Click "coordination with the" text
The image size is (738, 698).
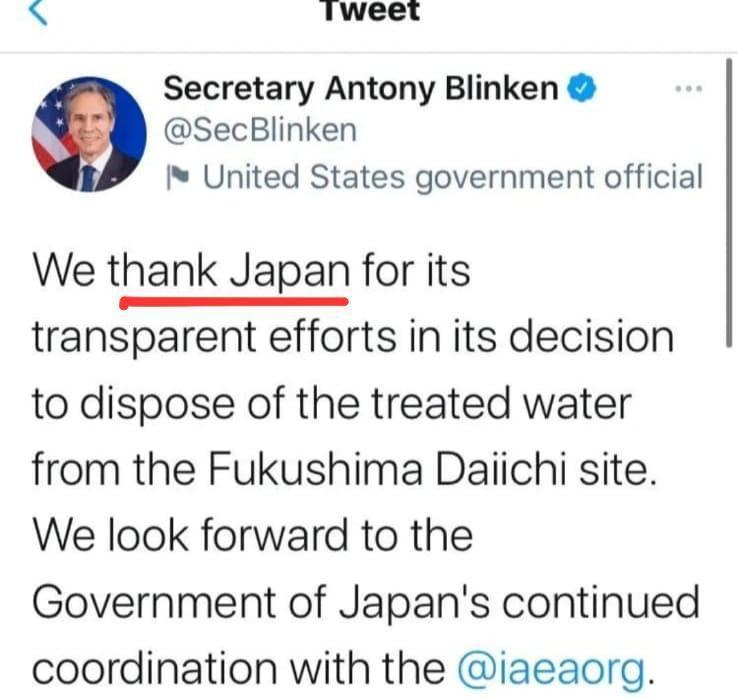coord(238,668)
